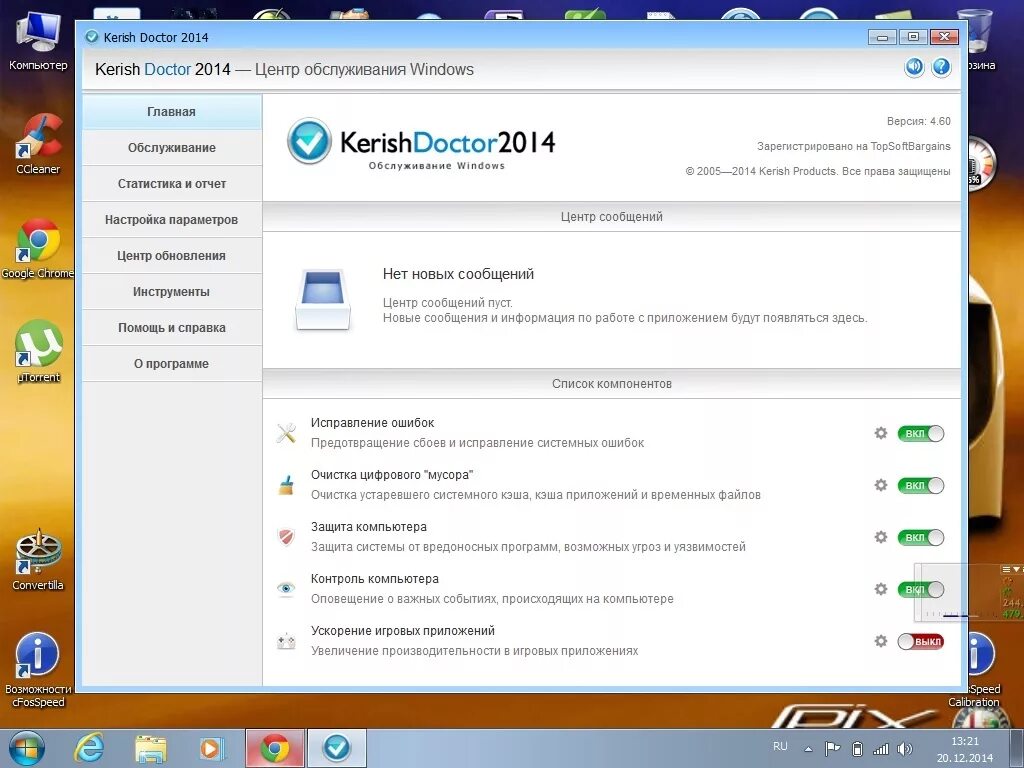Screen dimensions: 1024x768
Task: Open the Инструменты section
Action: (172, 291)
